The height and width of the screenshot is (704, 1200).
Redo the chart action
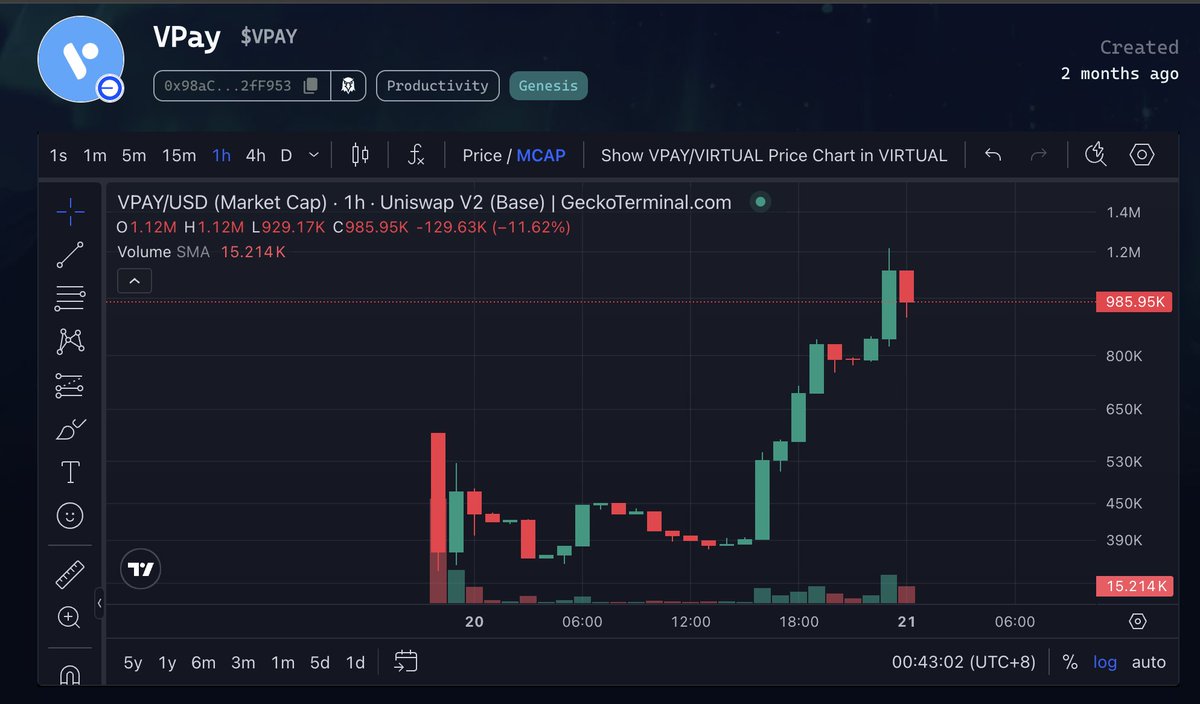1039,155
